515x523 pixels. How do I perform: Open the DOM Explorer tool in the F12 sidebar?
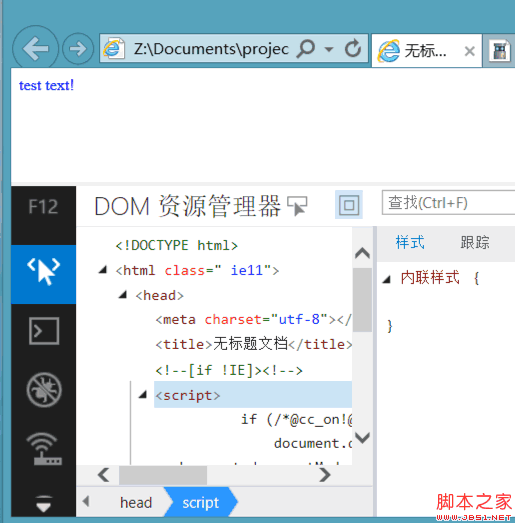click(x=44, y=274)
